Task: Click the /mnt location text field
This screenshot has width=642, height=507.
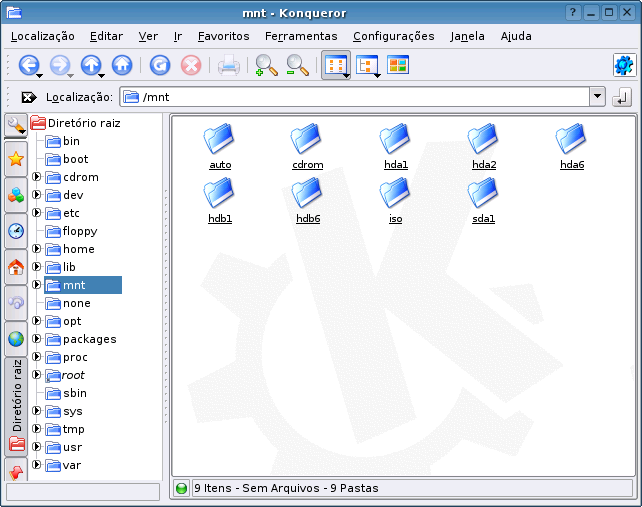Action: pos(354,97)
